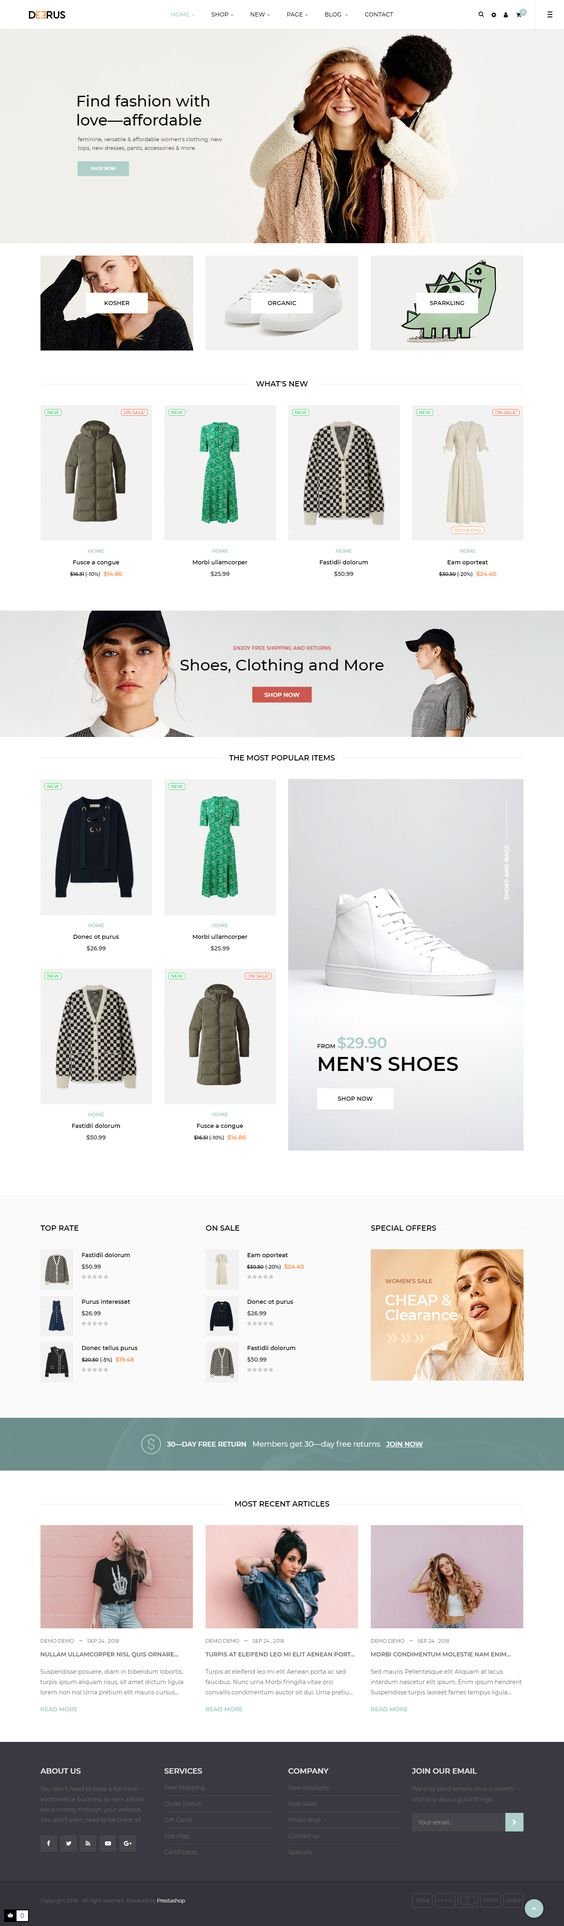Open the shopping cart icon
564x1926 pixels.
coord(520,14)
